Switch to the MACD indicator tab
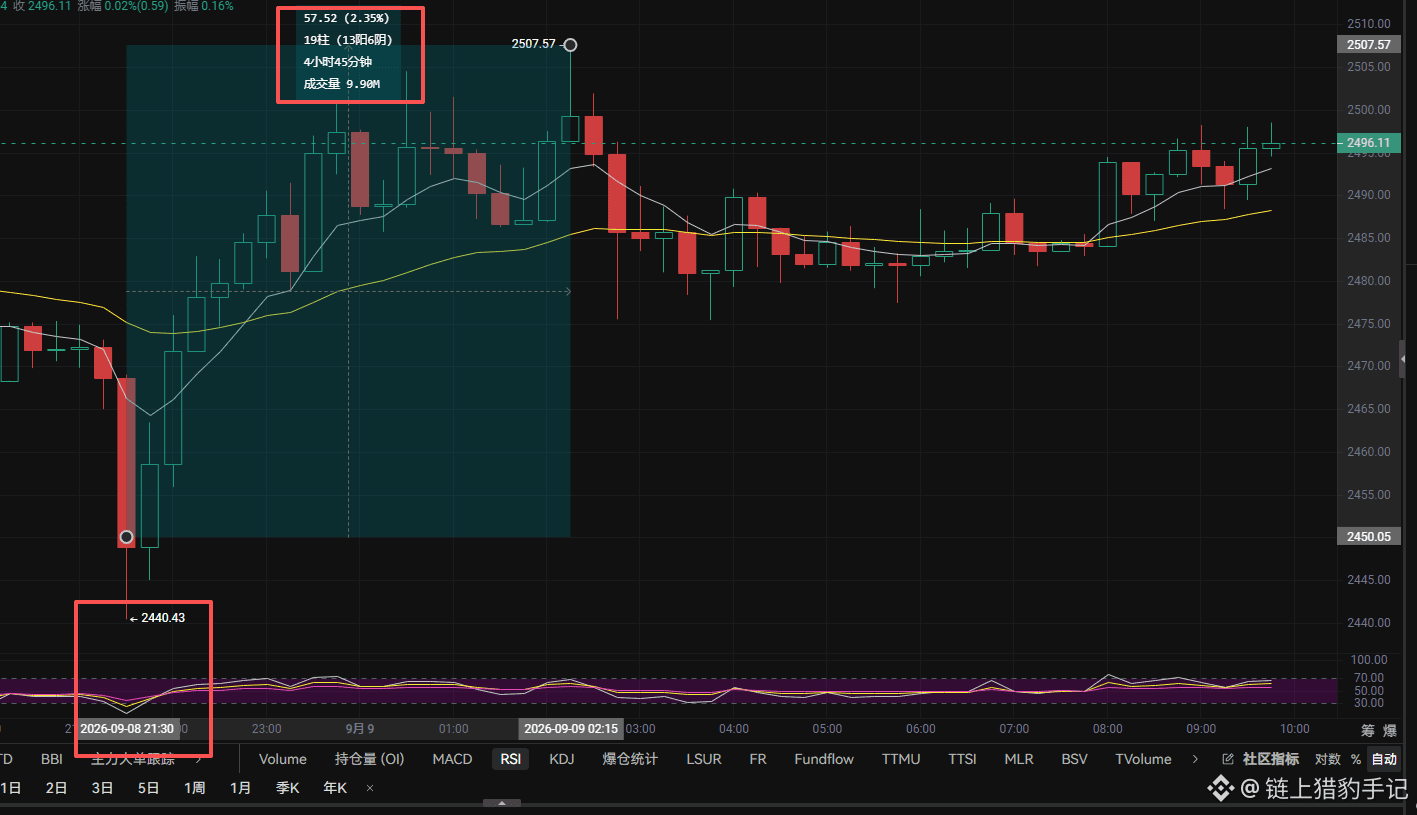 pyautogui.click(x=452, y=759)
